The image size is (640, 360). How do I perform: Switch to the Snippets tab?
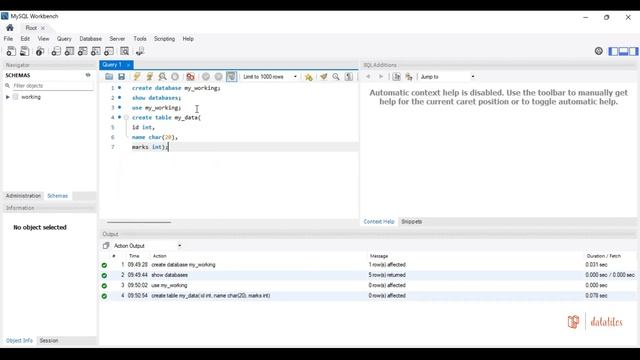[411, 222]
